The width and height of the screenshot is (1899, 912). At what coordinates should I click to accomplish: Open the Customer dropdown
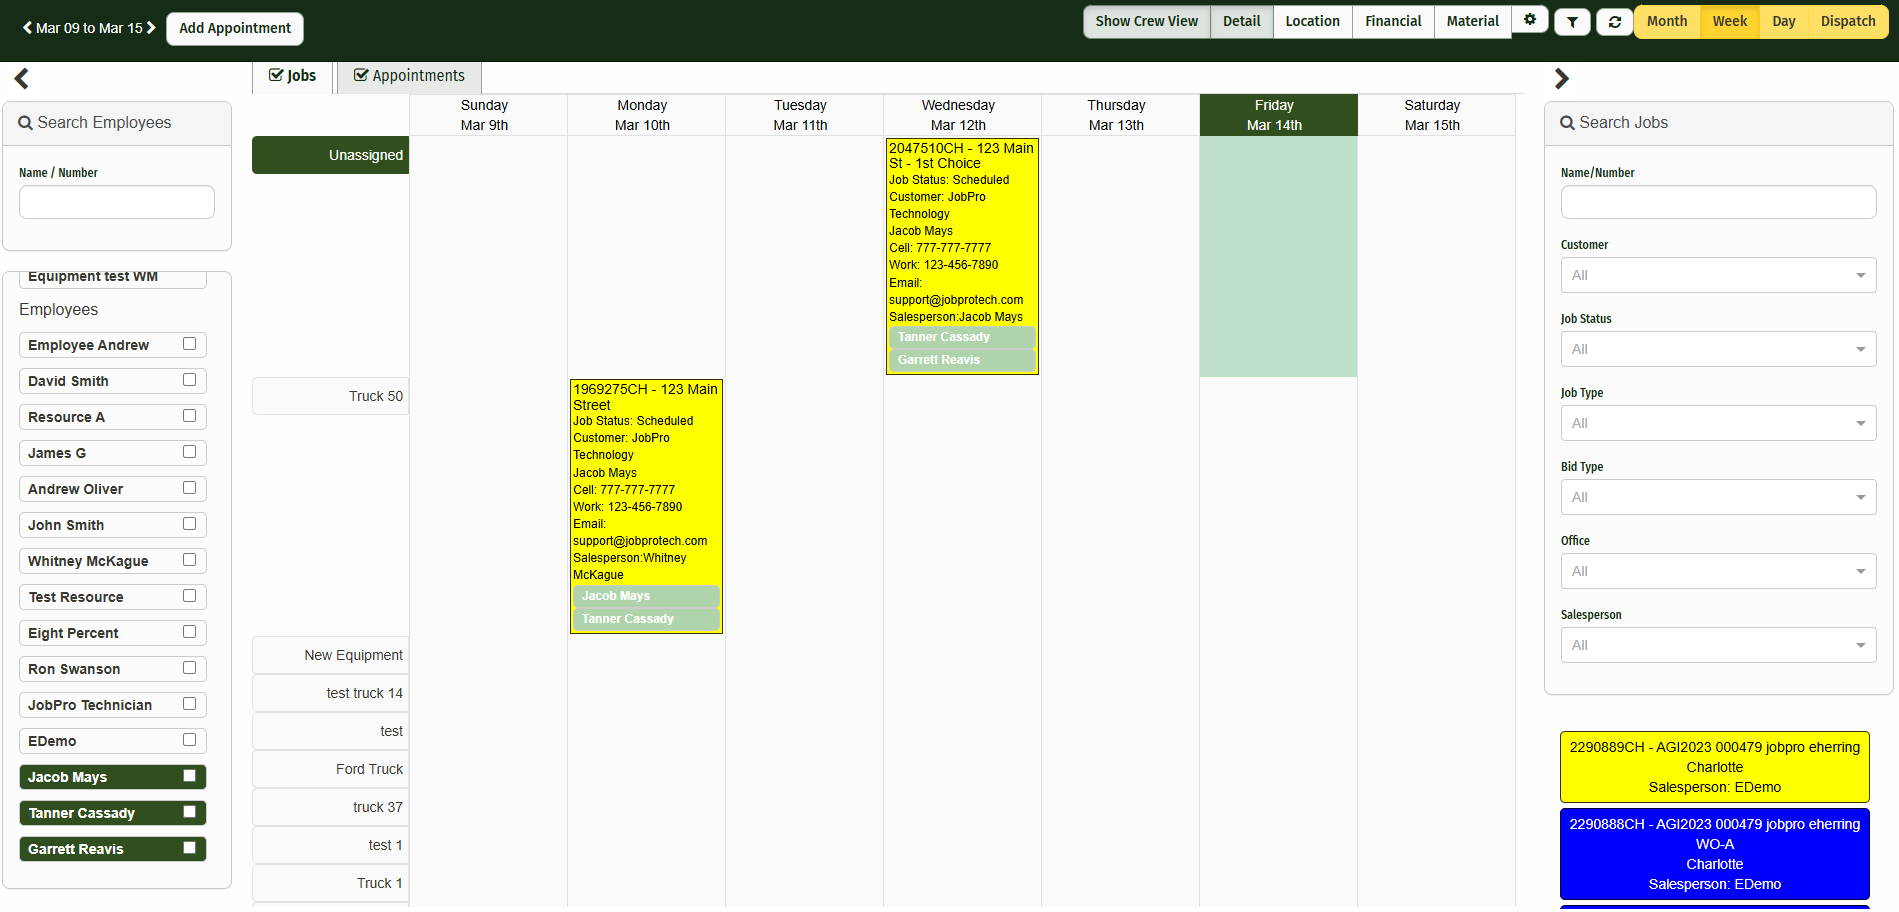click(1717, 275)
